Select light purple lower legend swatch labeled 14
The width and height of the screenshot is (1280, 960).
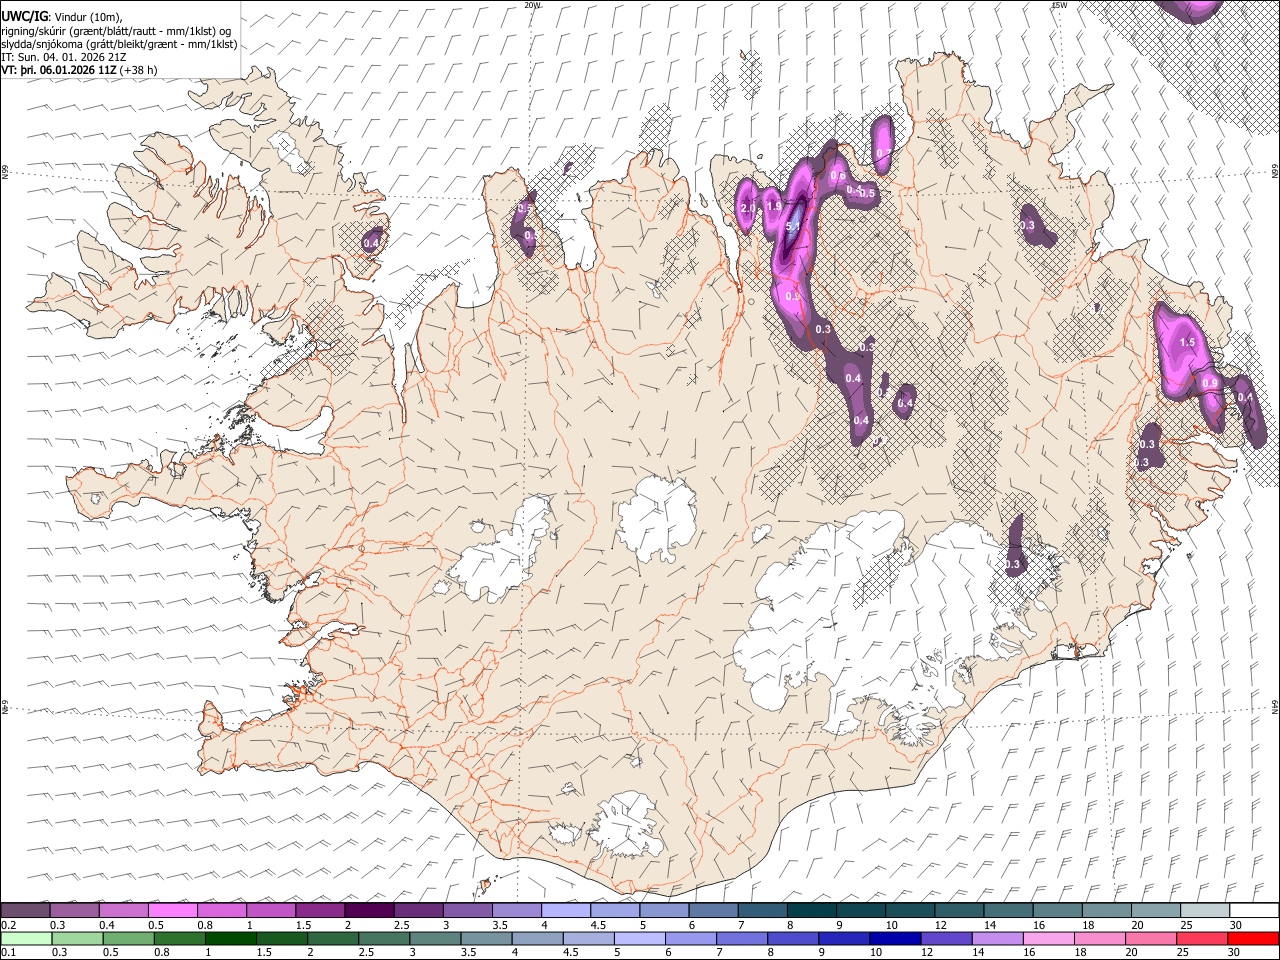(996, 938)
